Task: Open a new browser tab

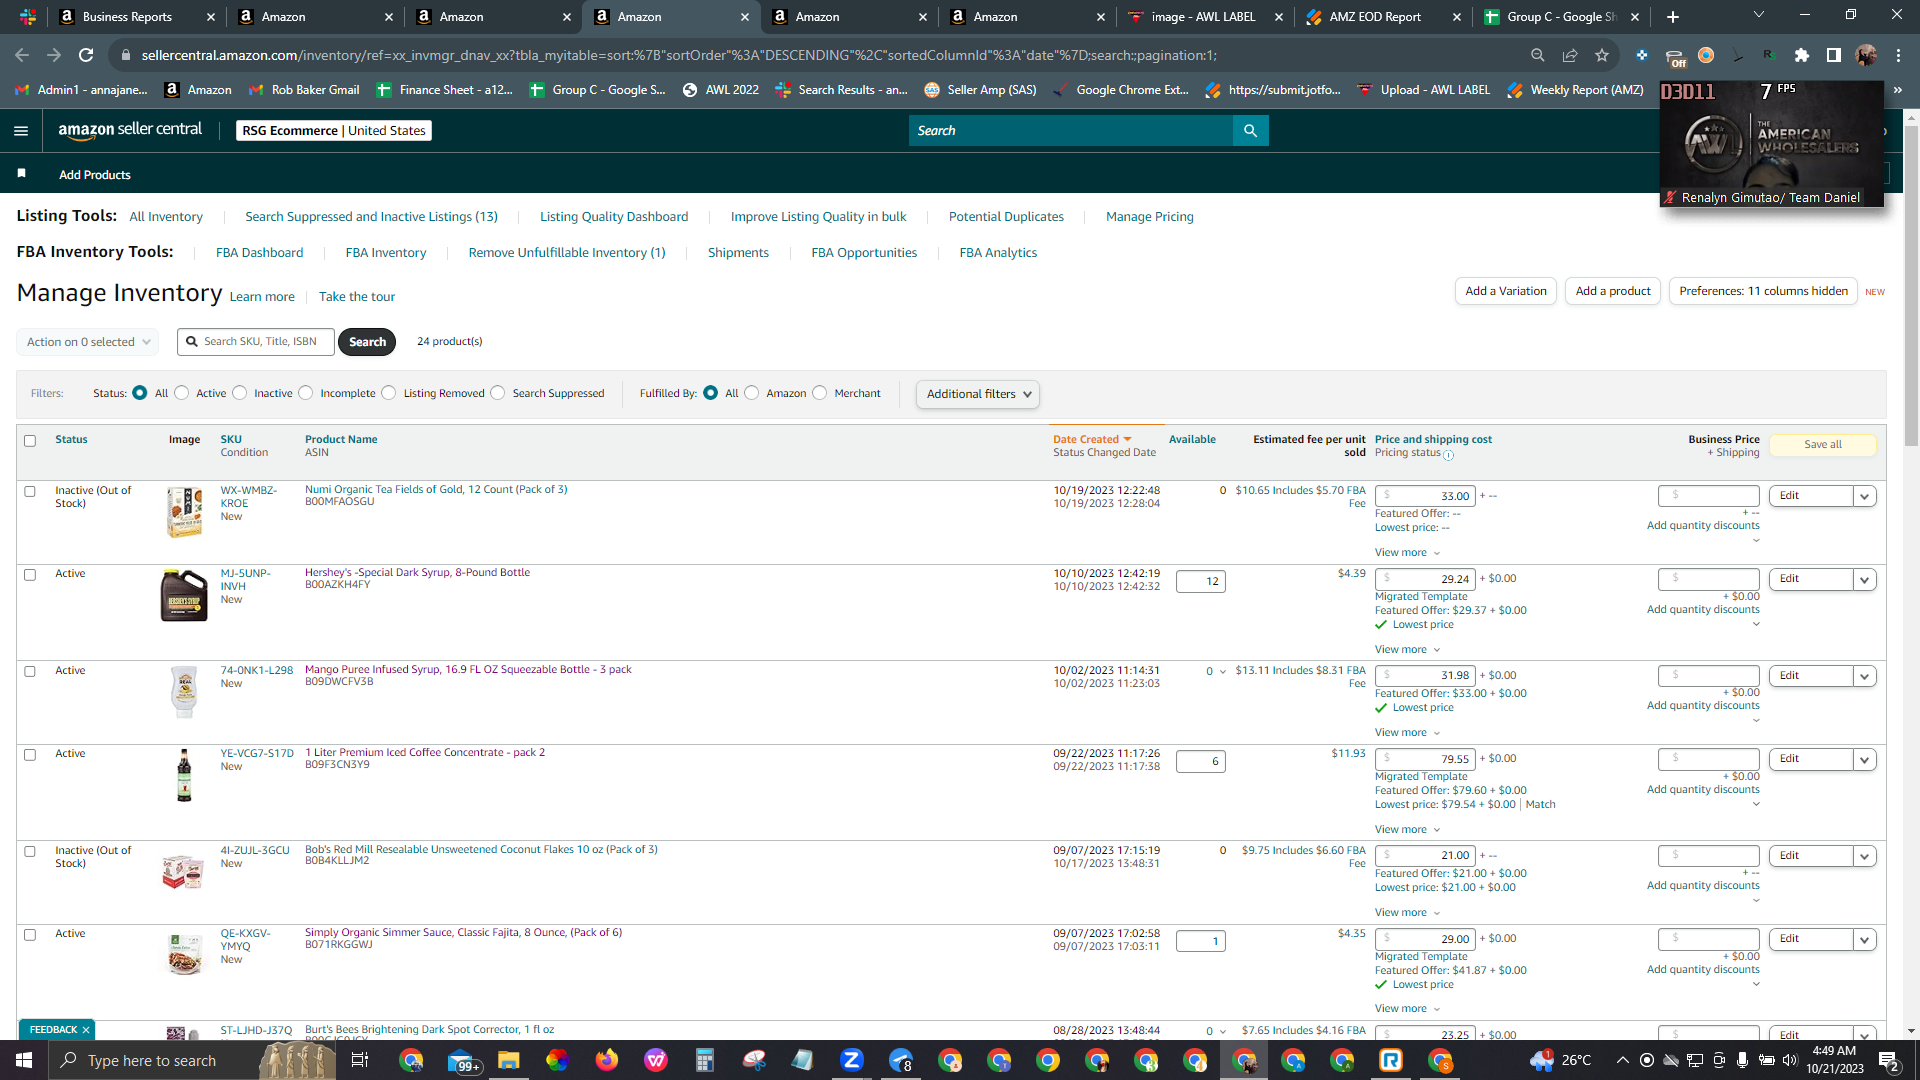Action: [x=1673, y=17]
